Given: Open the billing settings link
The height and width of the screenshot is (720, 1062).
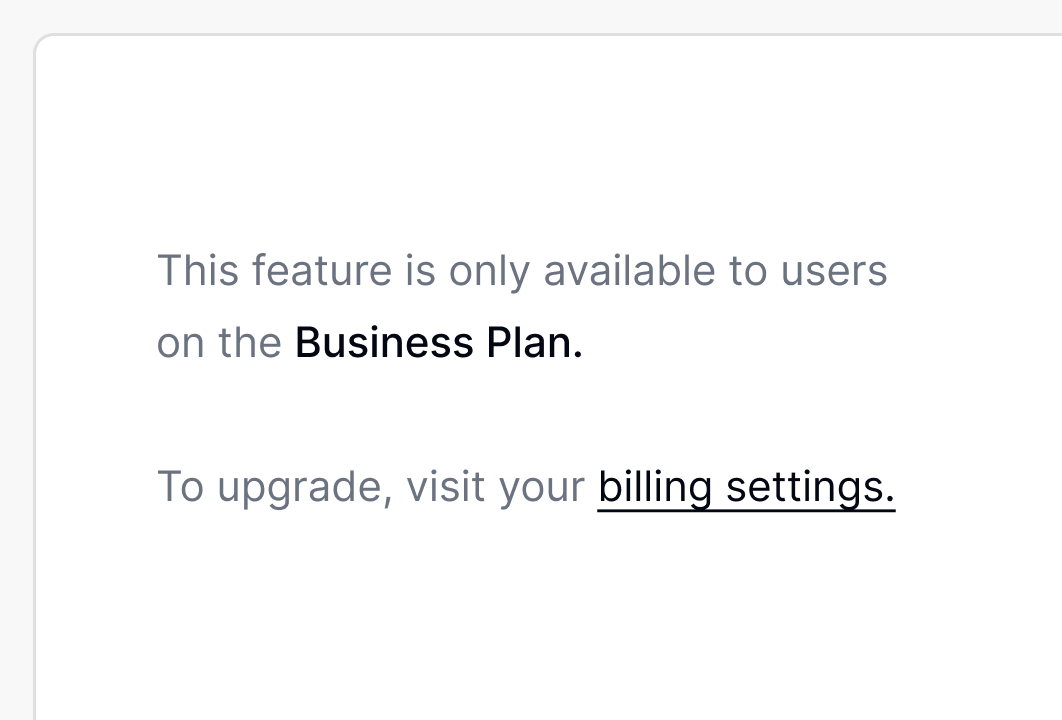Looking at the screenshot, I should tap(746, 488).
